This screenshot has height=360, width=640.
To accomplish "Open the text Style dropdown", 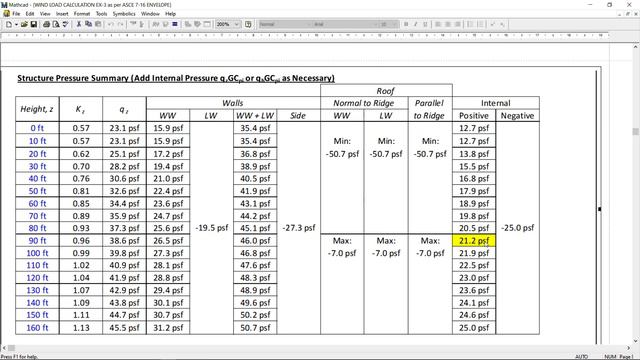I will pyautogui.click(x=309, y=24).
